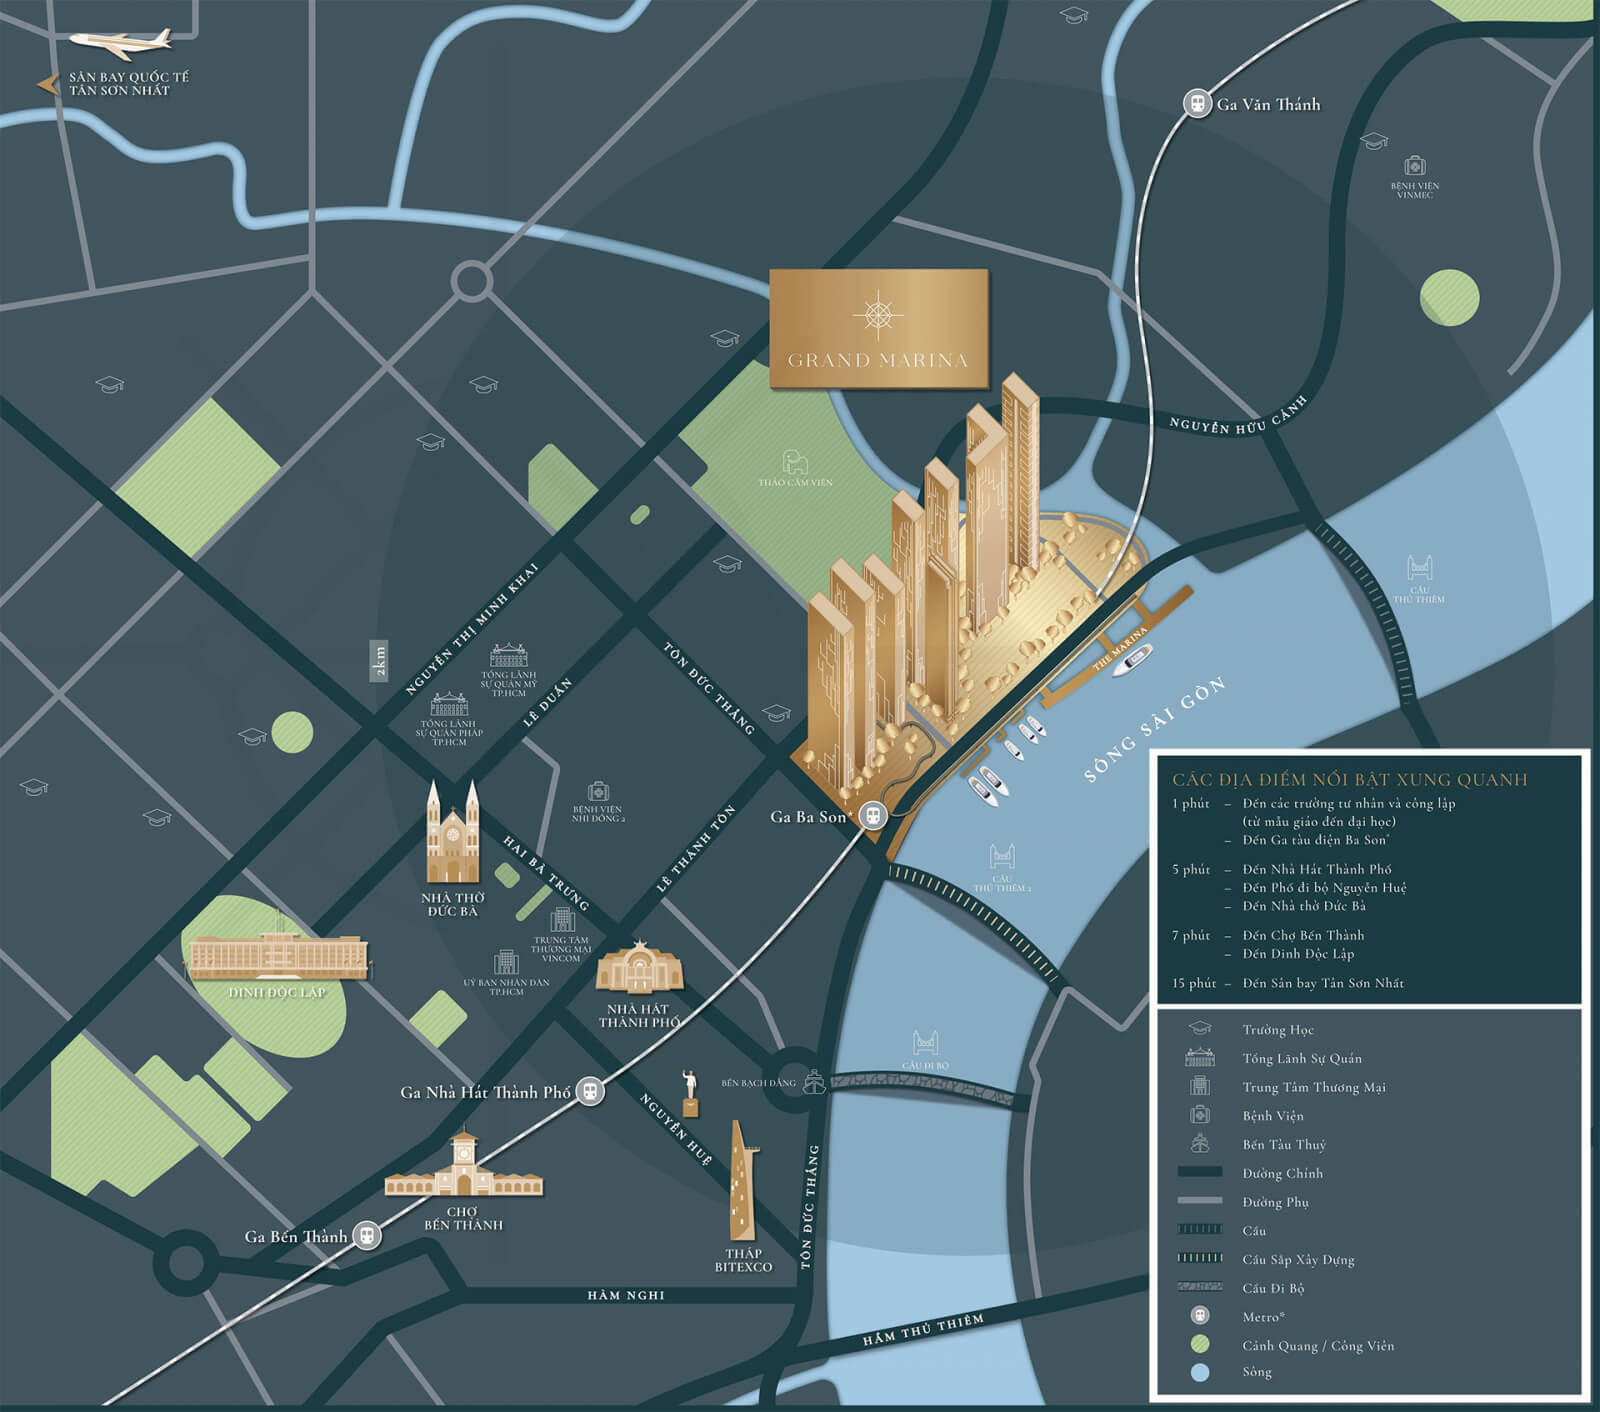Click the Cầu Thủ Thiêm bridge icon
The width and height of the screenshot is (1600, 1412).
coord(1420,570)
